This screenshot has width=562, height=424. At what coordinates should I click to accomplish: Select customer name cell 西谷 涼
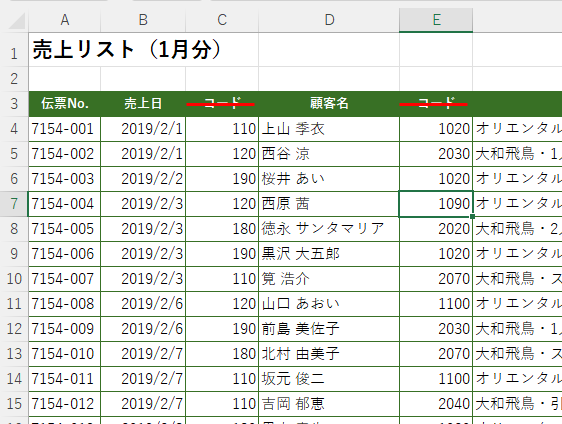tap(329, 154)
